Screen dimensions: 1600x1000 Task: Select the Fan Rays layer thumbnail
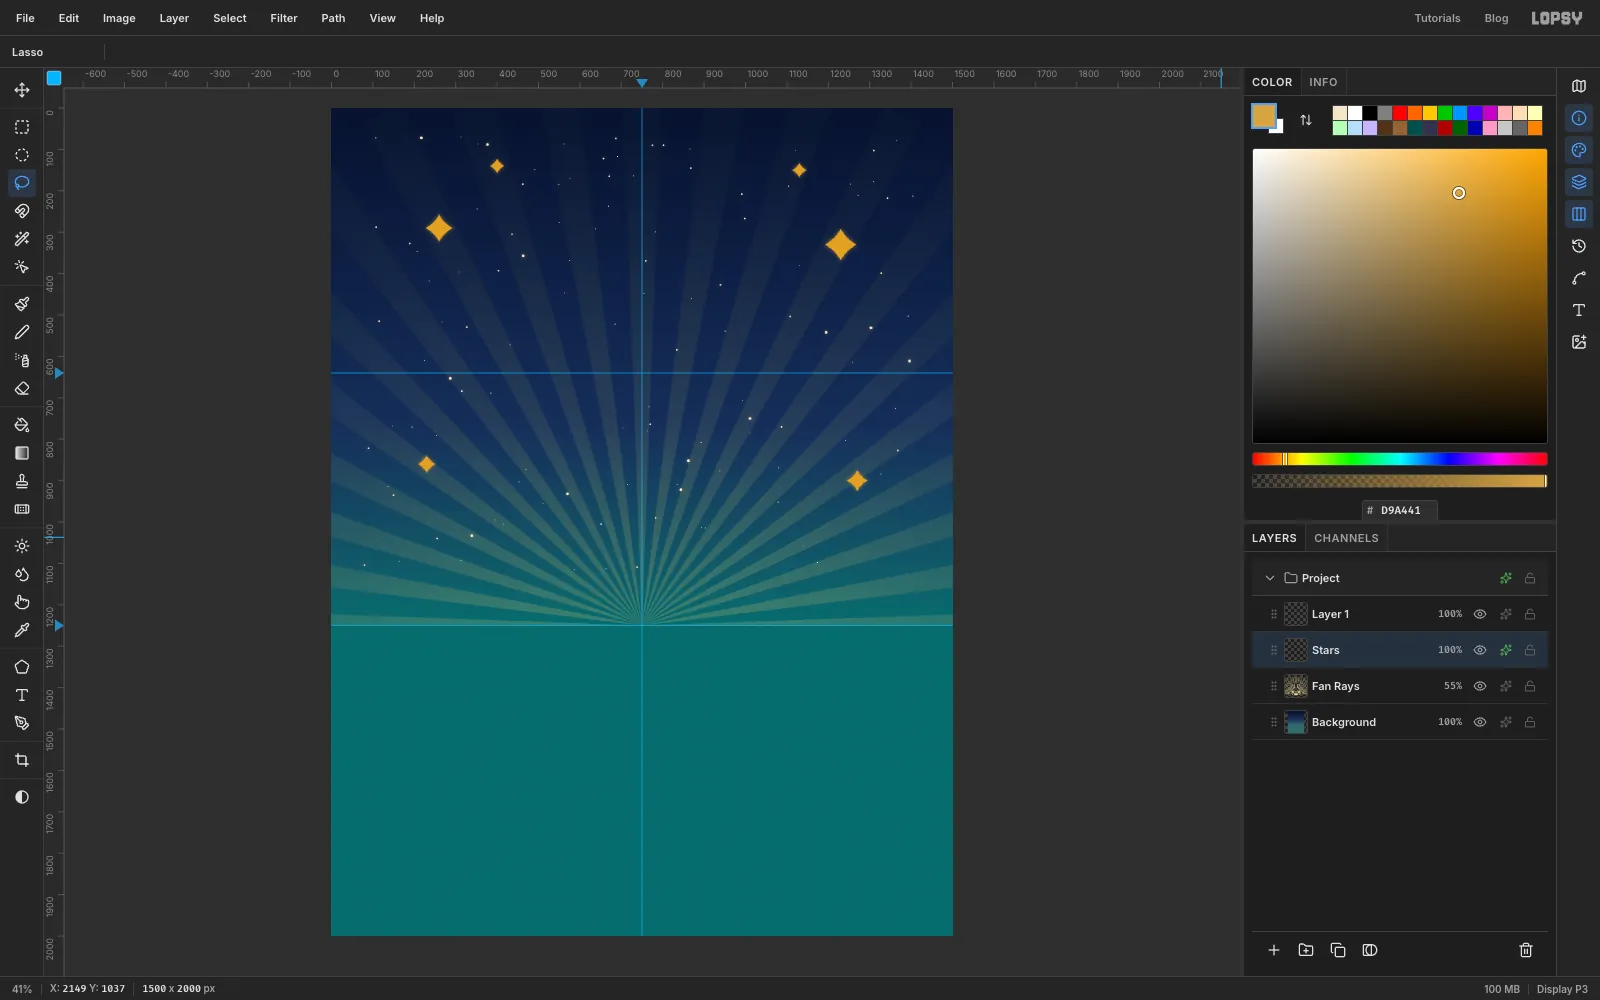[1296, 686]
